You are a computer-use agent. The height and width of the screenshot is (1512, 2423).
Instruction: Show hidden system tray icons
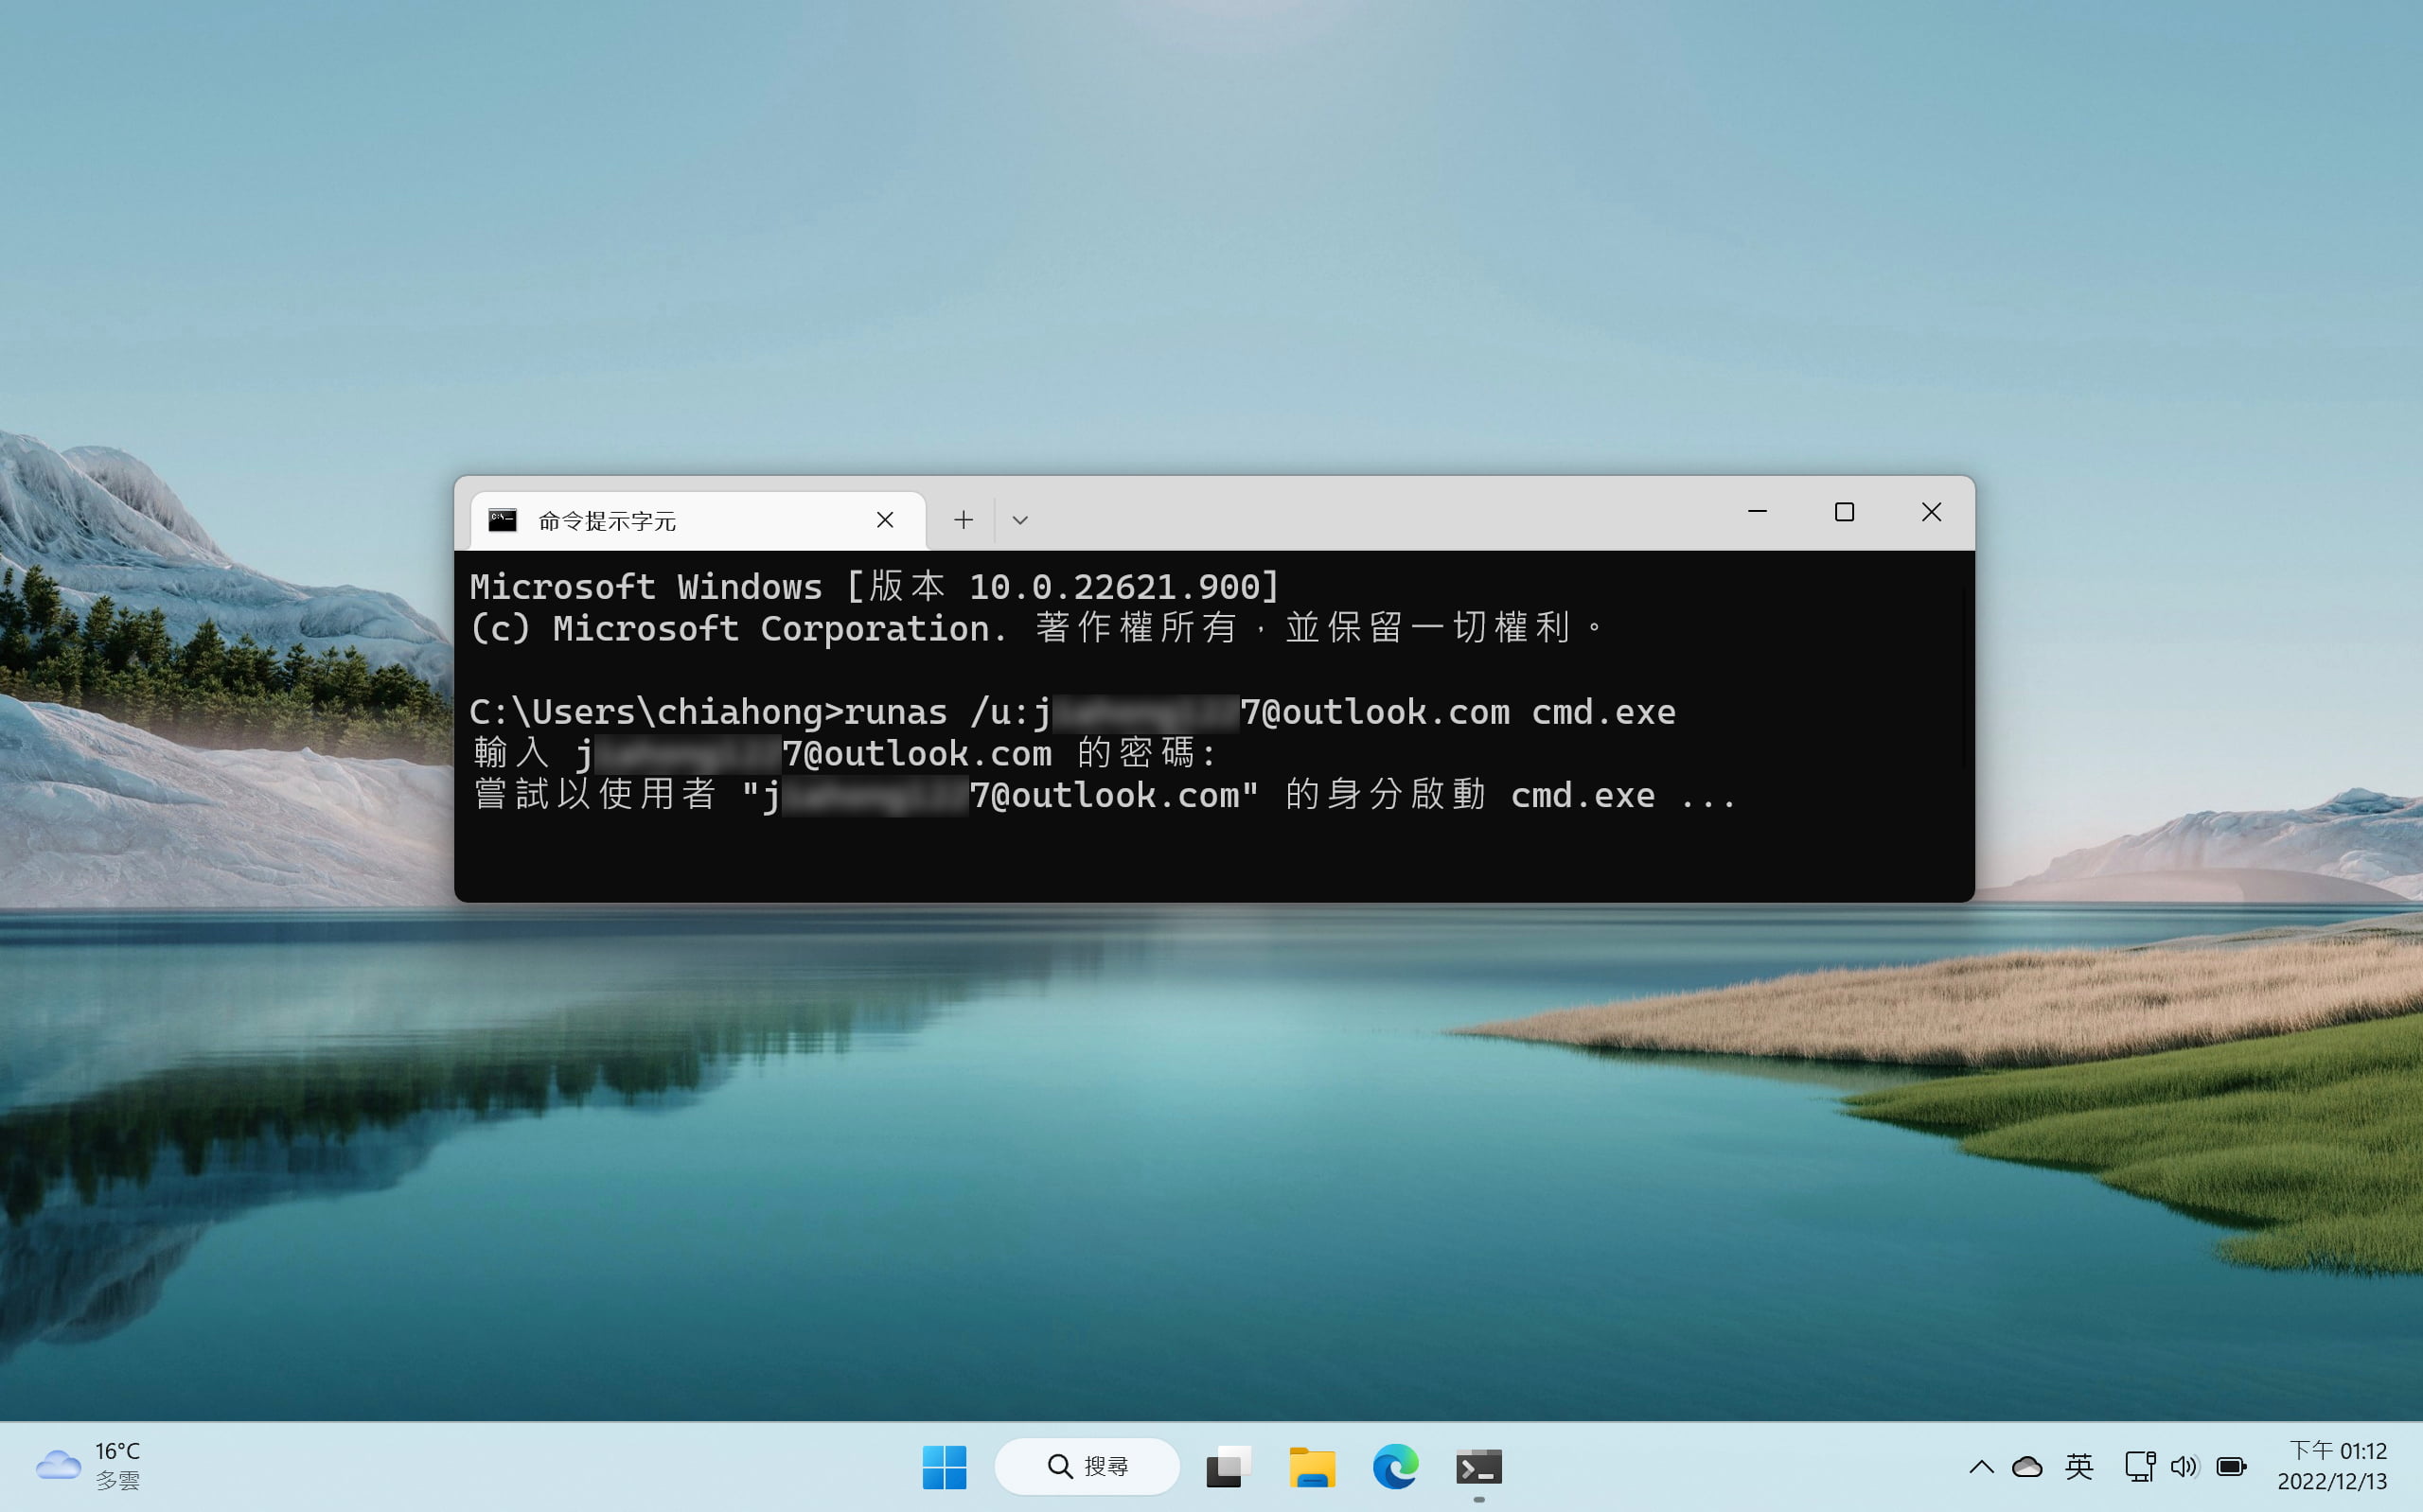(1981, 1467)
